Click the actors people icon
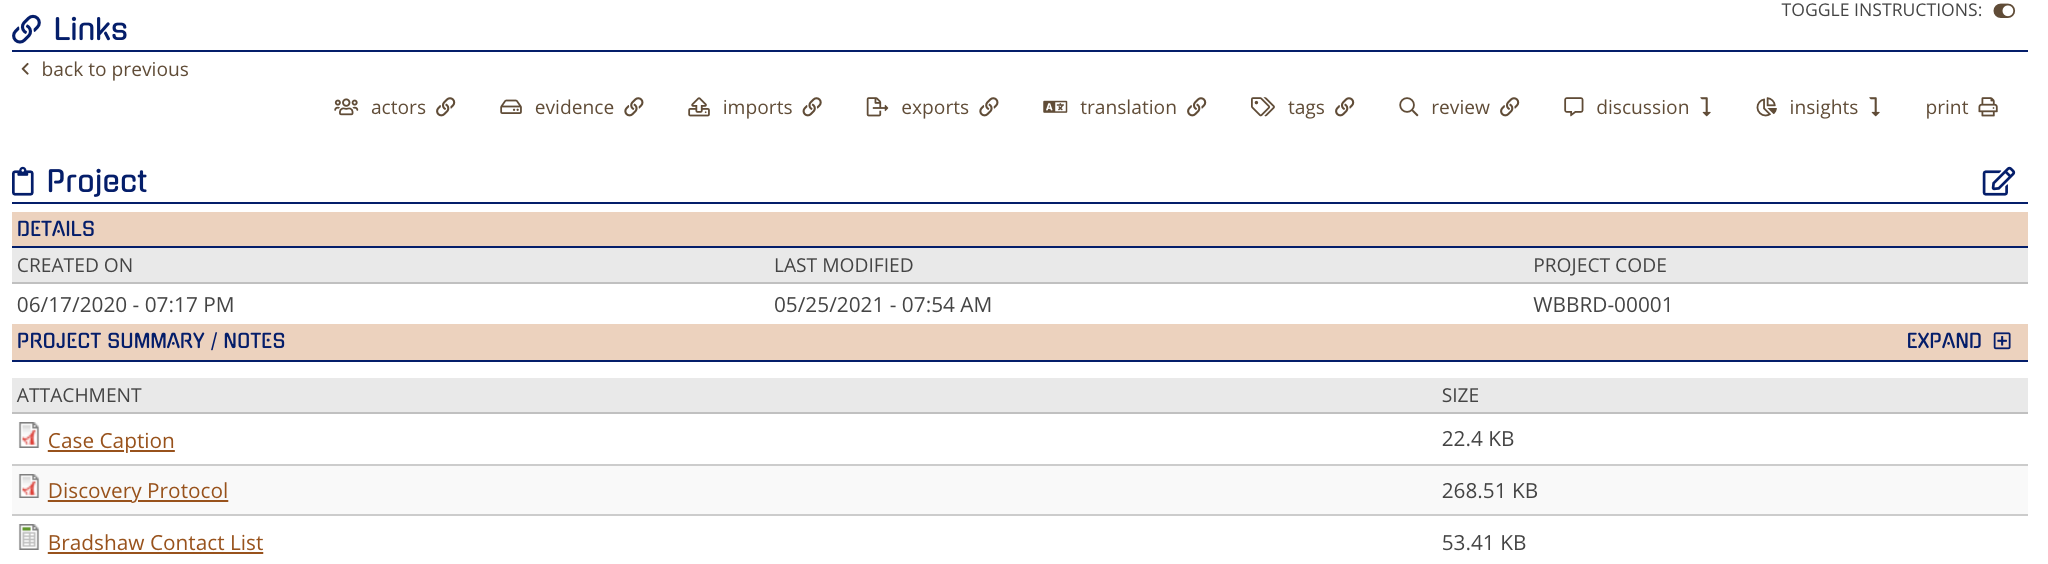This screenshot has height=564, width=2048. click(346, 107)
